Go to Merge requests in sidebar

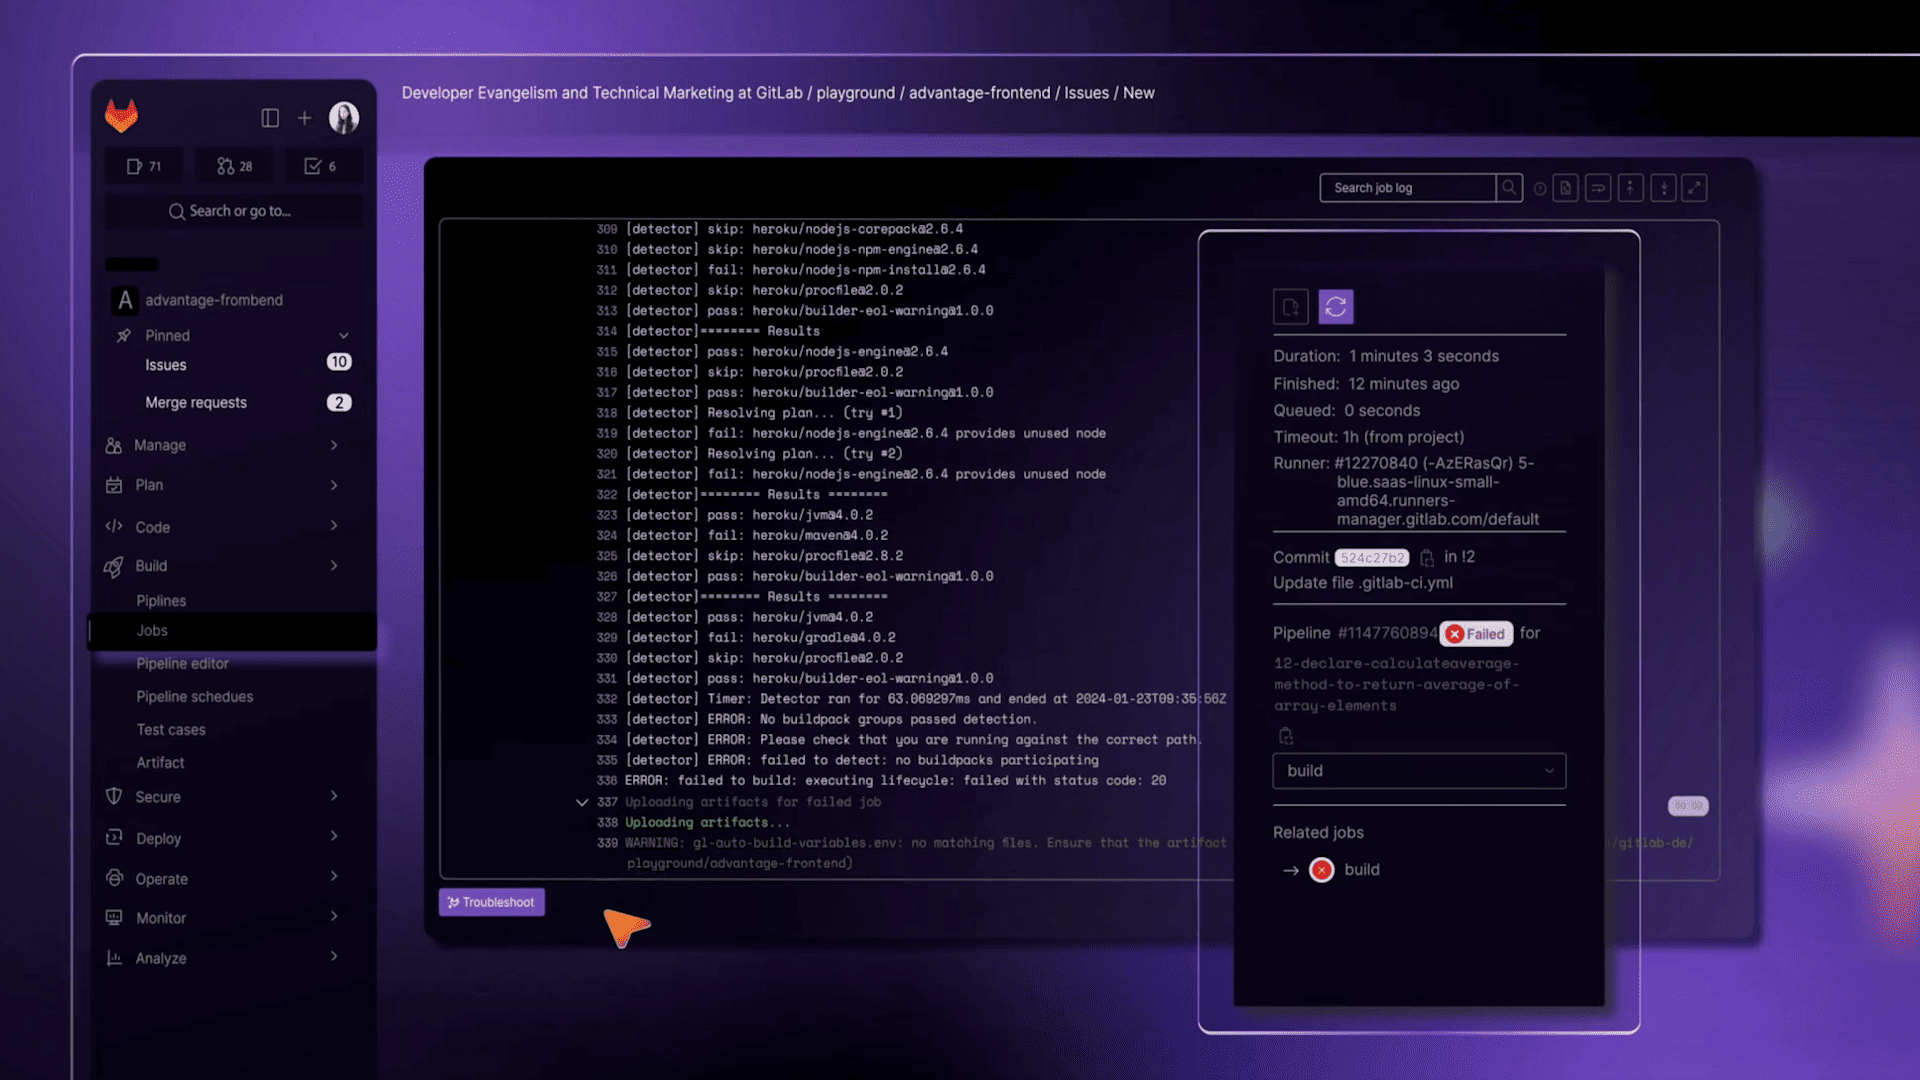click(196, 403)
